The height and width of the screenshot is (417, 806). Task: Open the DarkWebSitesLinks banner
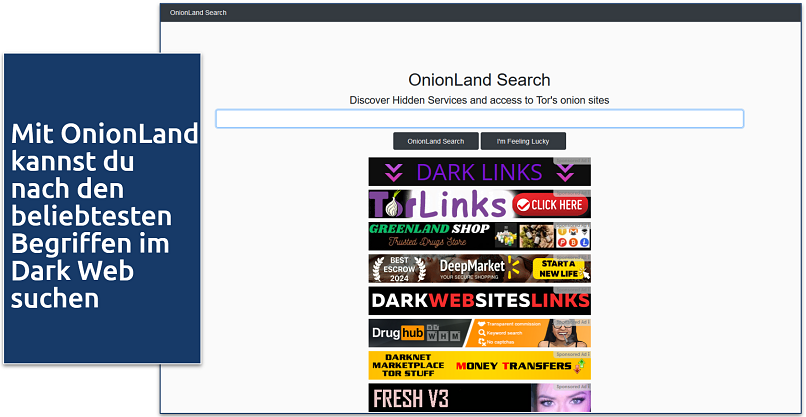click(x=479, y=300)
